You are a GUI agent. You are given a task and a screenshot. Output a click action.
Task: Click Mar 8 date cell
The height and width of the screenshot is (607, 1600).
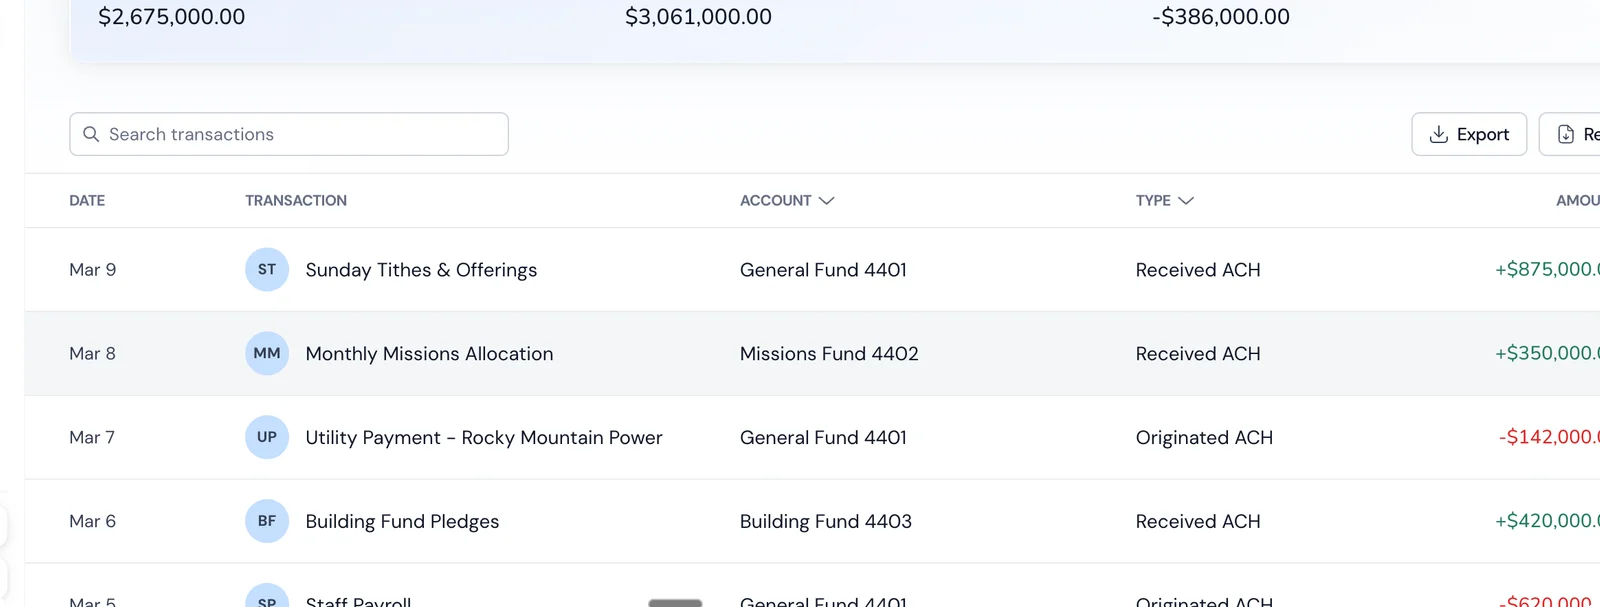[93, 354]
